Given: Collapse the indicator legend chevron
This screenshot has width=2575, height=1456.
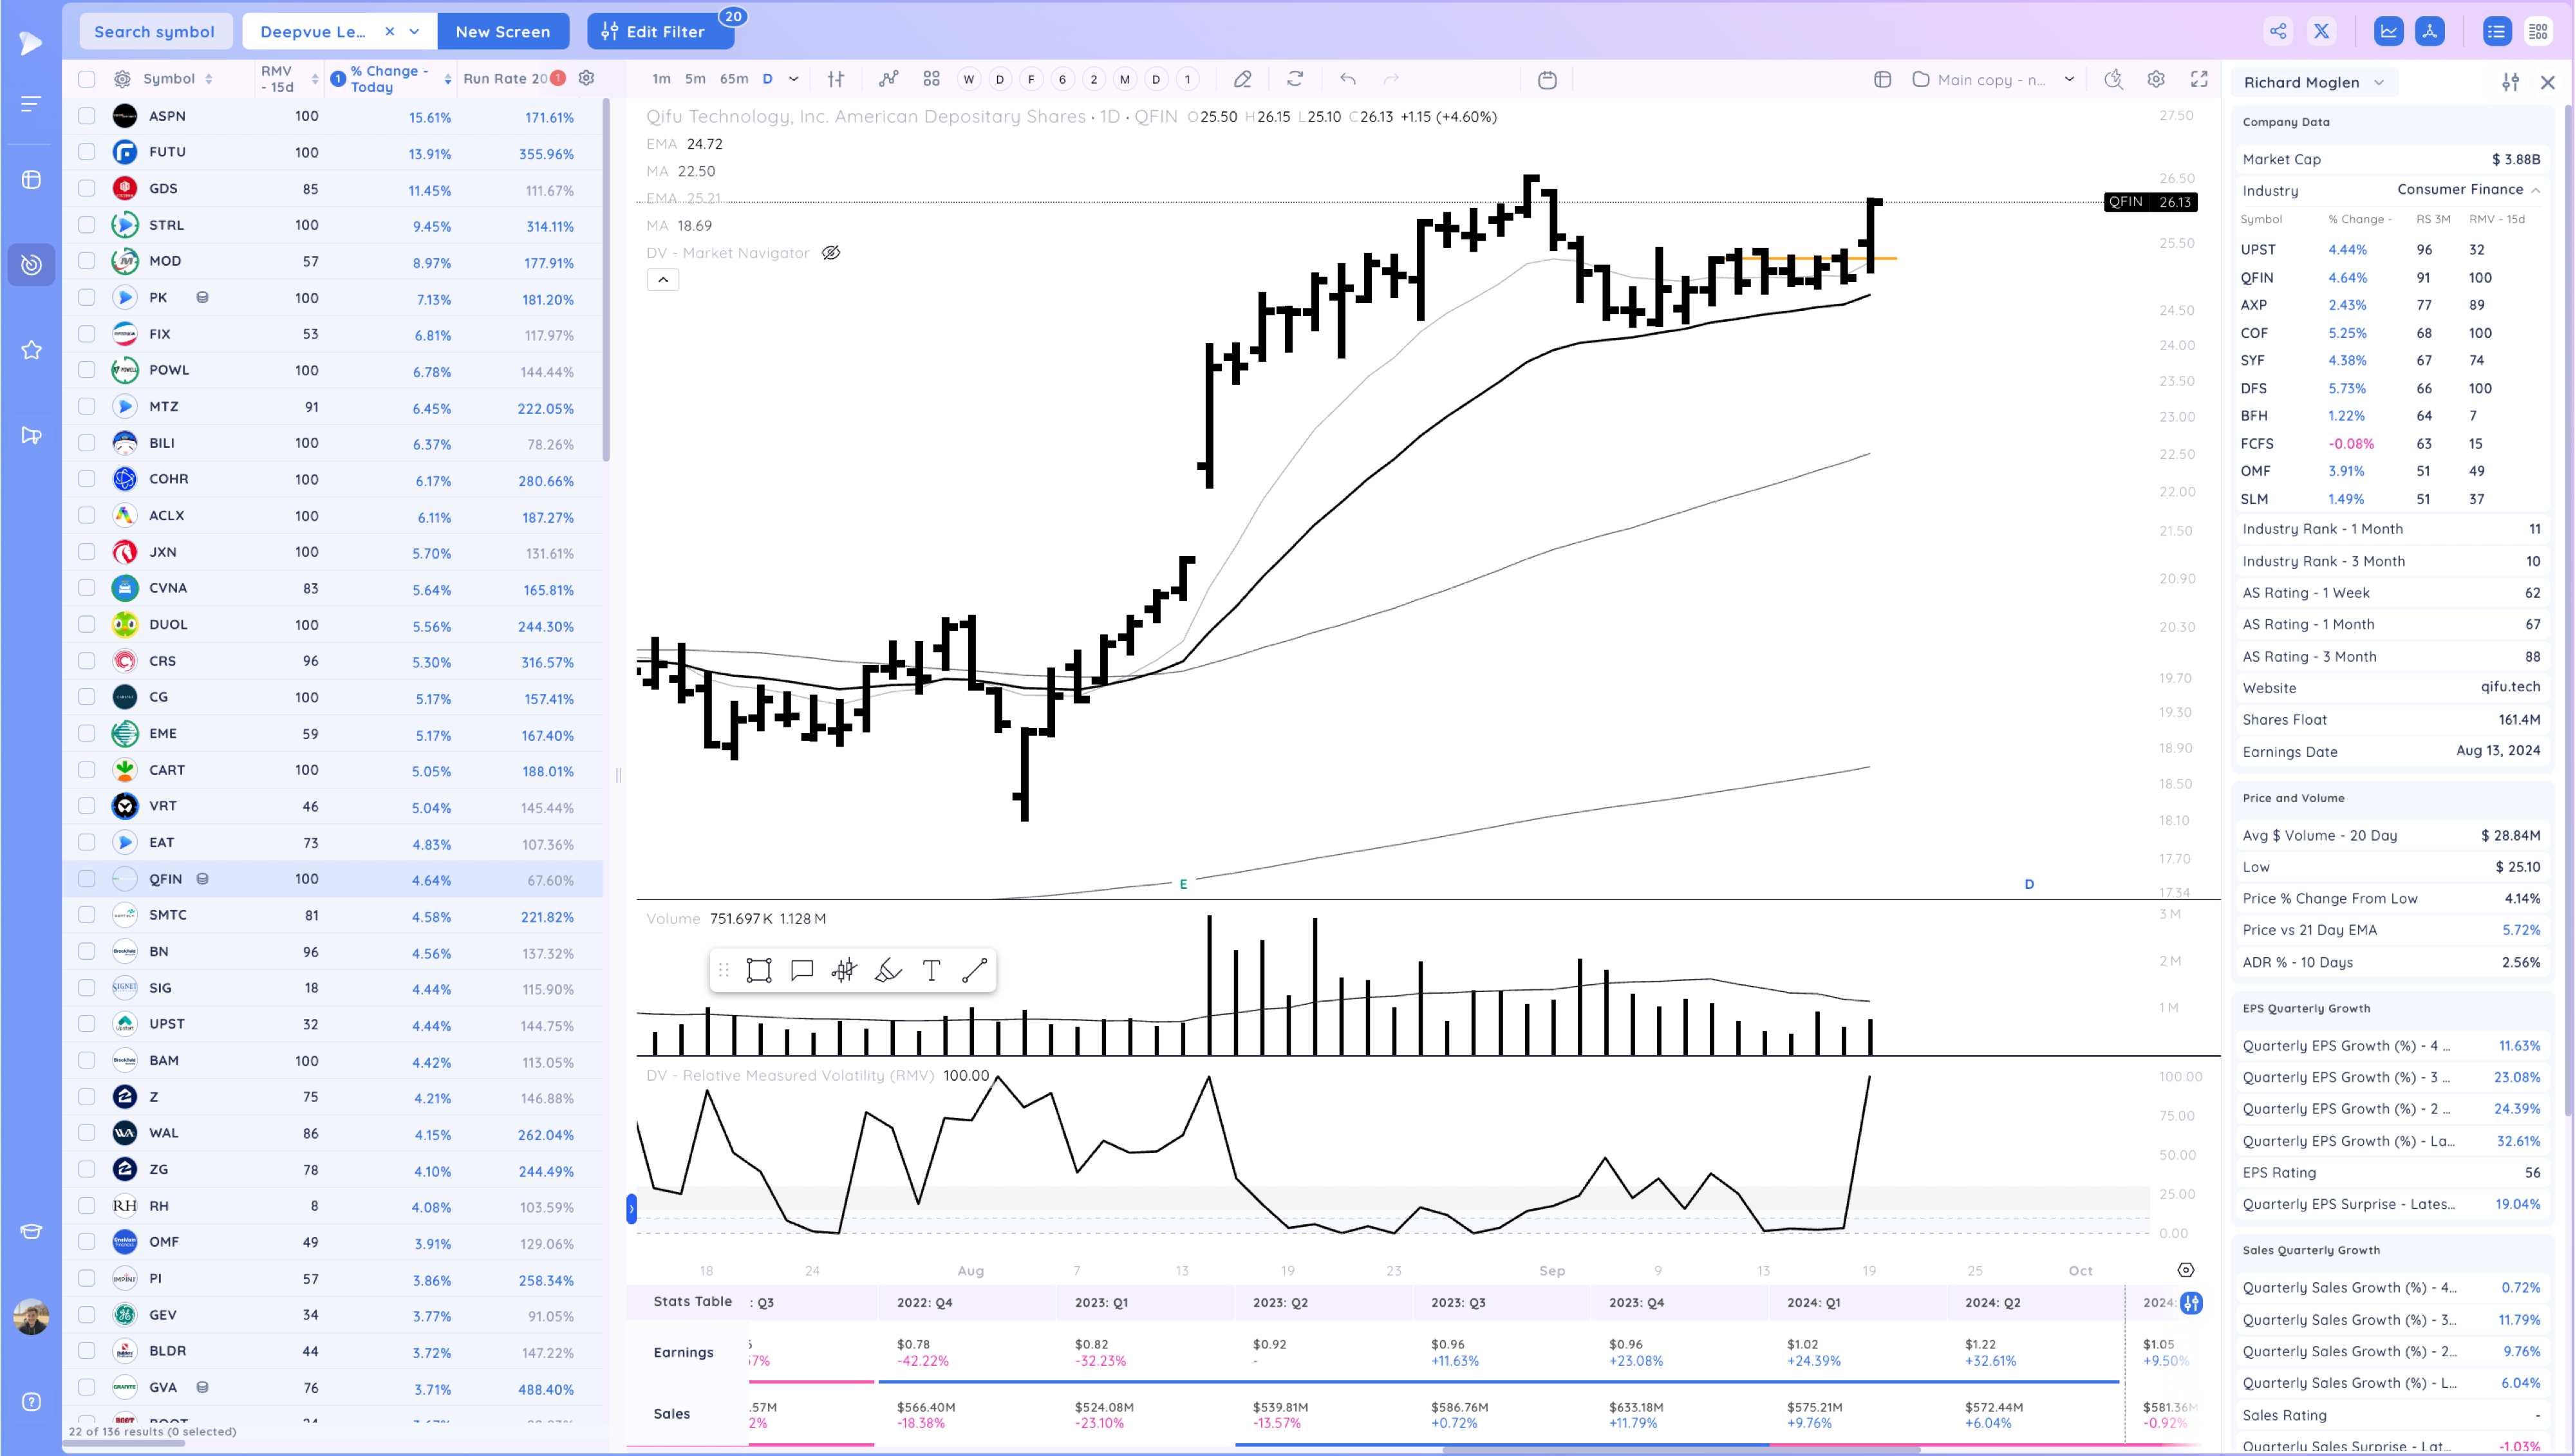Looking at the screenshot, I should [x=663, y=280].
